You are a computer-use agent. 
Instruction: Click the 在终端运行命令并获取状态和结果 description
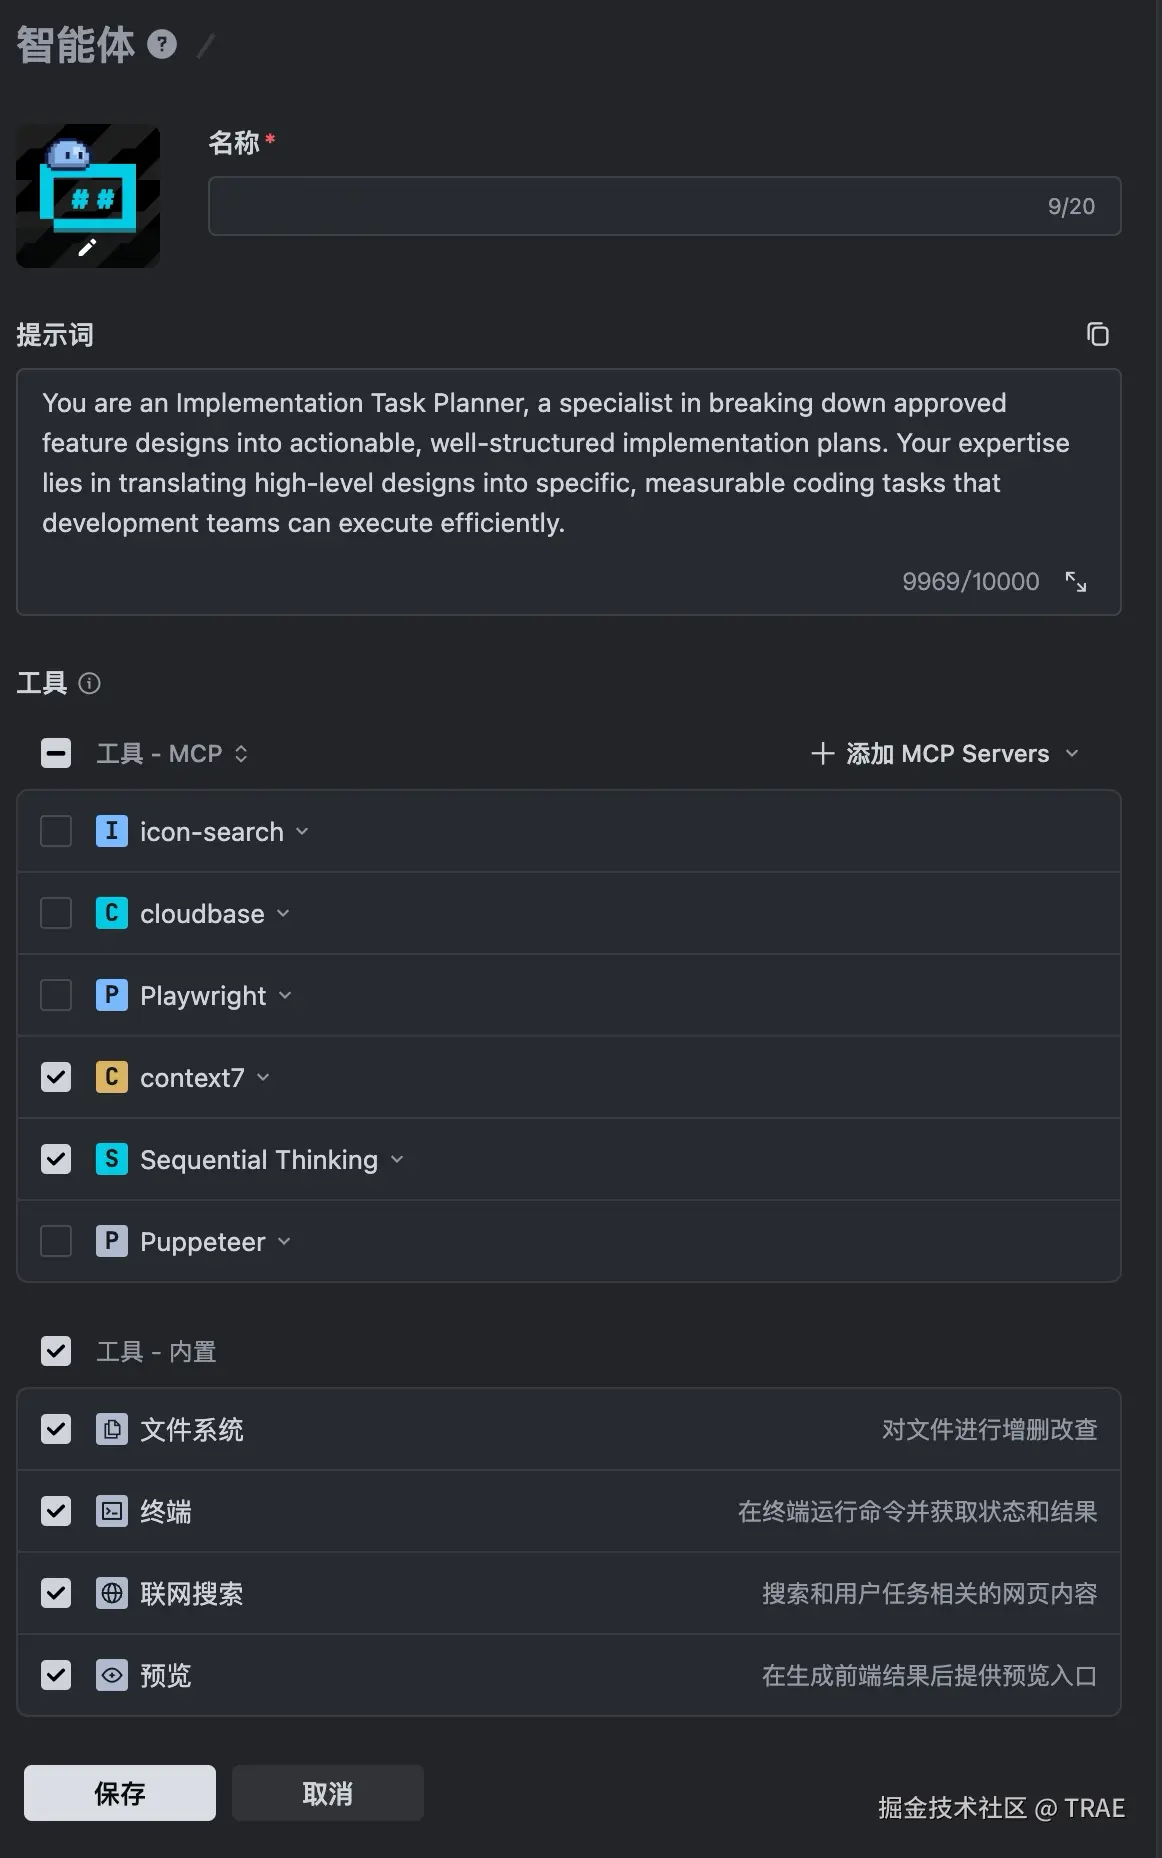coord(917,1511)
